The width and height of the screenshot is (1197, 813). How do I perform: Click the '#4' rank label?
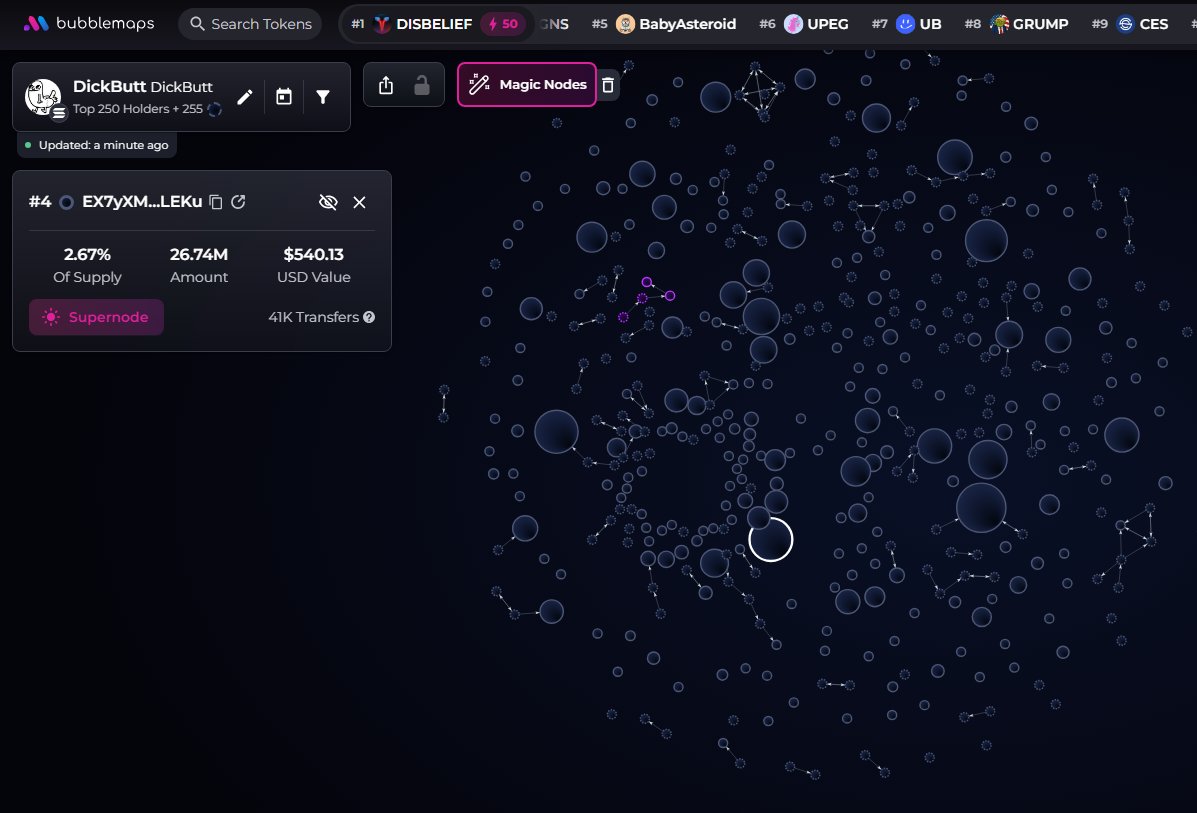(x=40, y=202)
